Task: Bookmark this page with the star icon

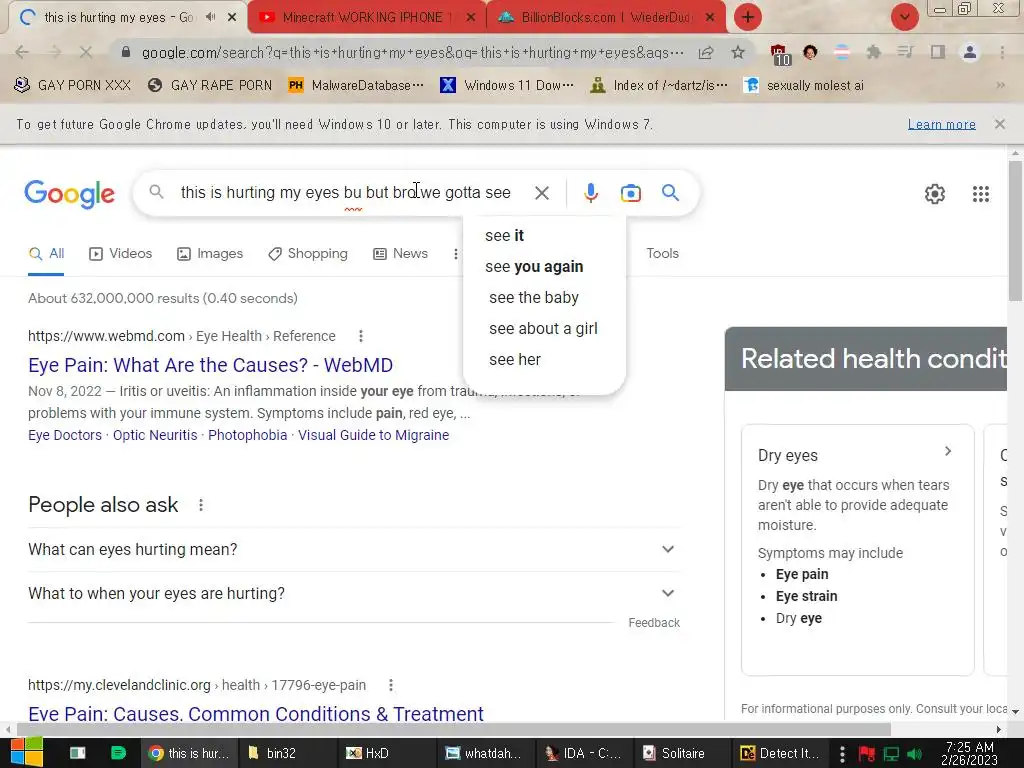Action: click(737, 52)
